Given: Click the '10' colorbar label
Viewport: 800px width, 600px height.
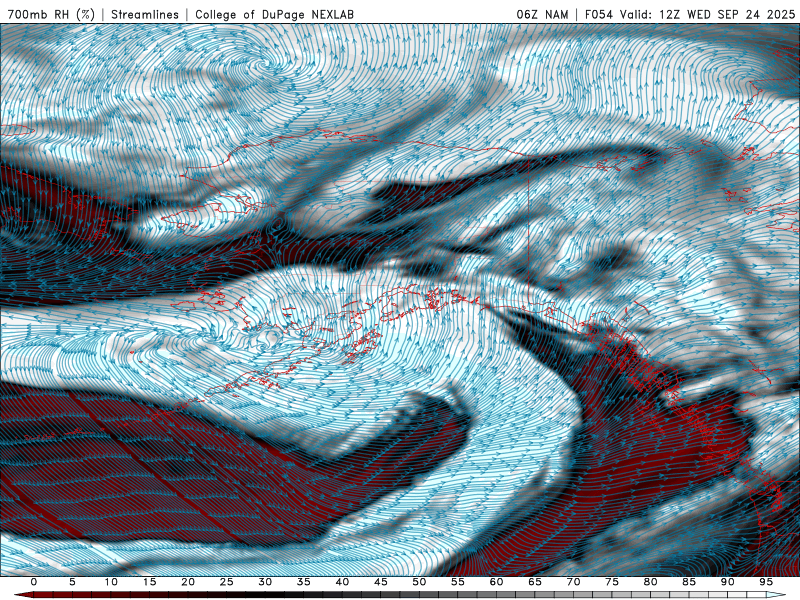Looking at the screenshot, I should click(x=111, y=582).
